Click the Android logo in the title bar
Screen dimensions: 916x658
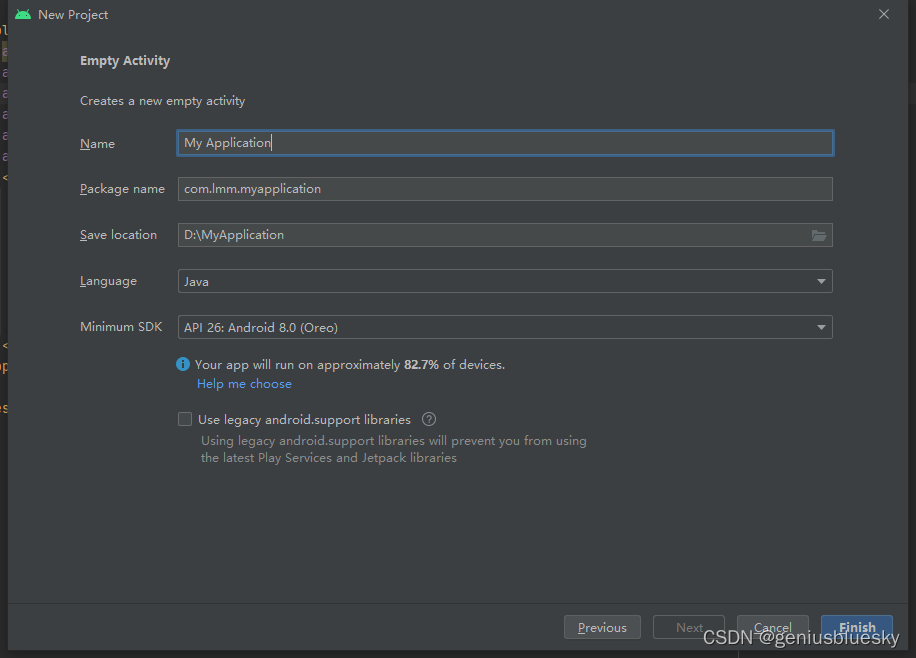click(23, 15)
